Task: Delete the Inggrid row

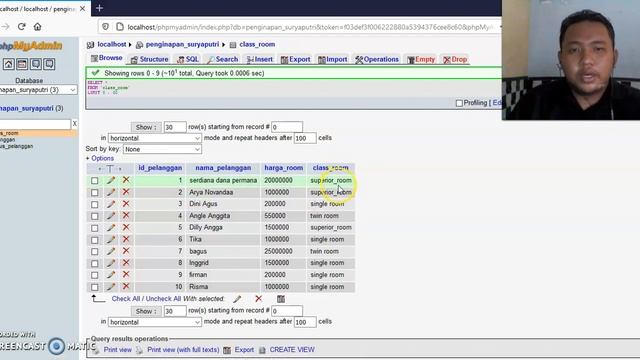Action: click(x=126, y=262)
